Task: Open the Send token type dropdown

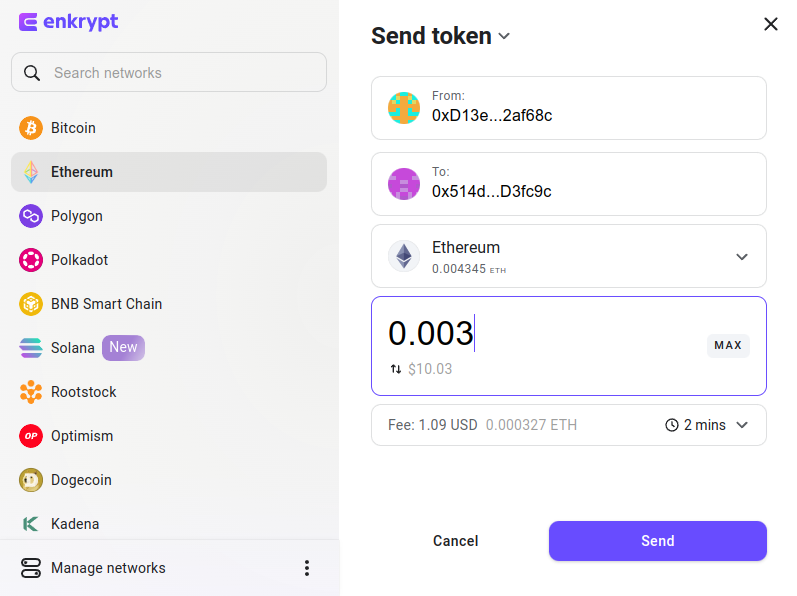Action: coord(504,36)
